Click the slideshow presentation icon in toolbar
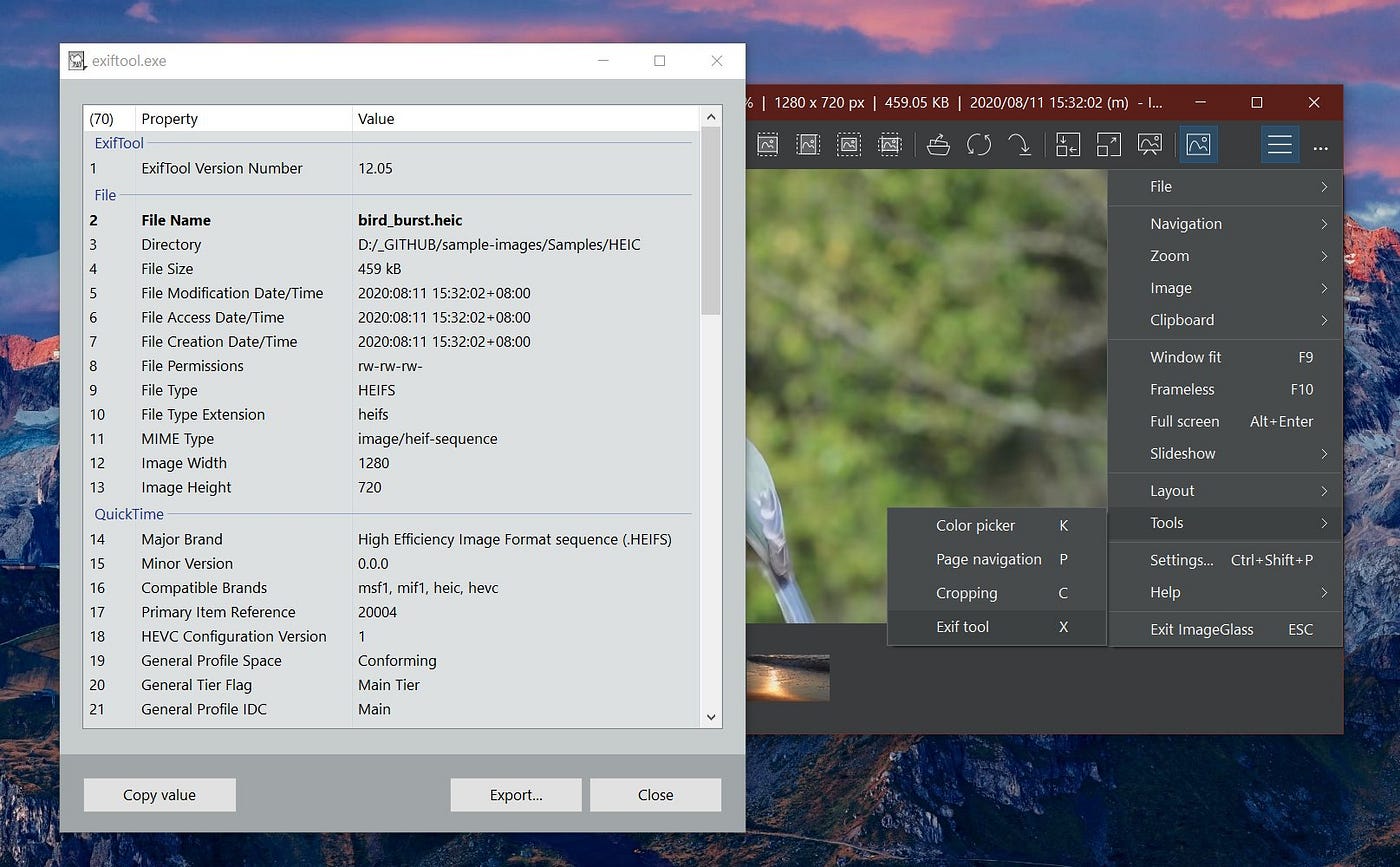The height and width of the screenshot is (867, 1400). (x=1150, y=145)
